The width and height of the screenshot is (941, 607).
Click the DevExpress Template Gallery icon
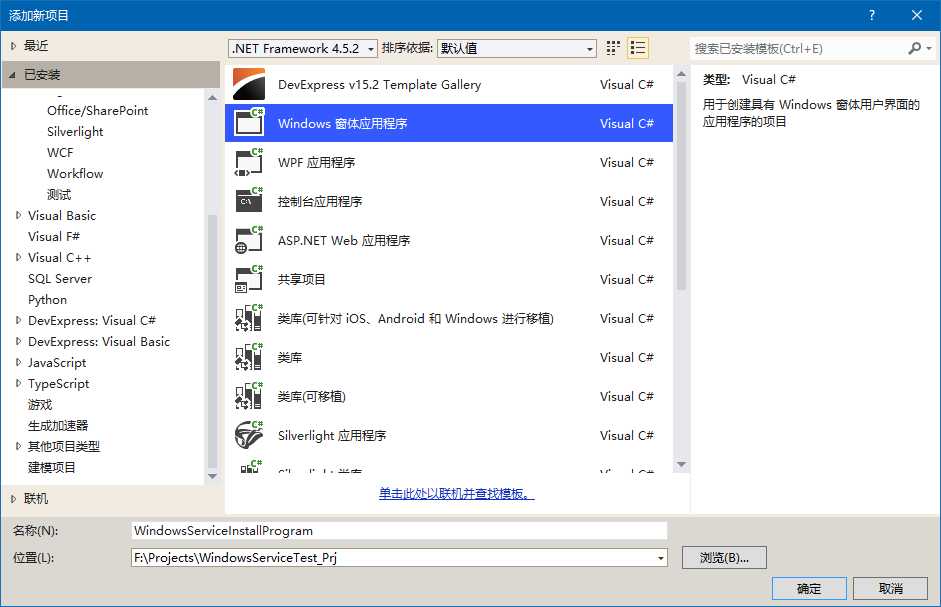pyautogui.click(x=248, y=84)
